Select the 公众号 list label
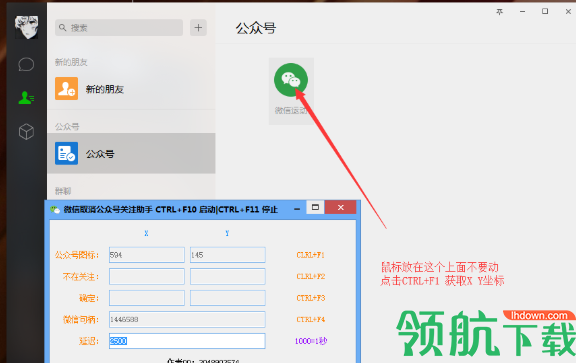The image size is (576, 363). coord(100,154)
